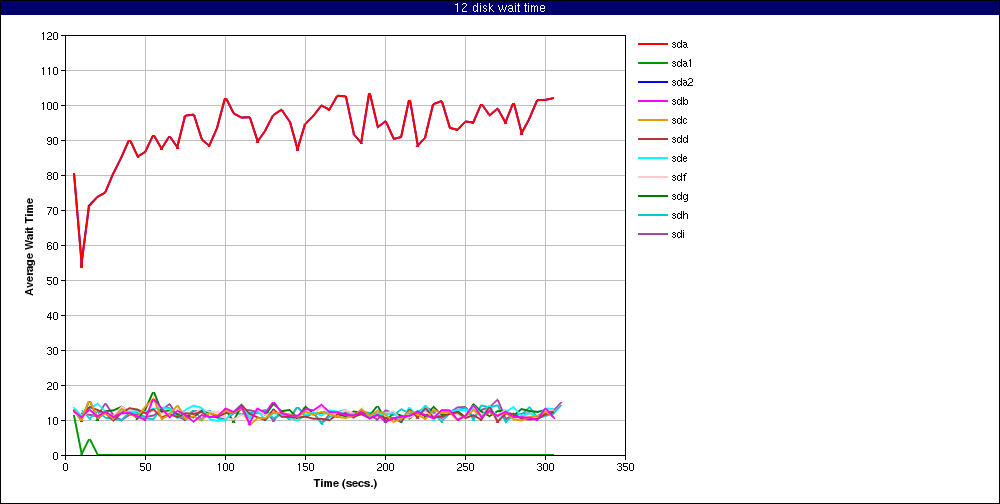This screenshot has height=504, width=1000.
Task: Click the x-axis tick value 300
Action: 545,466
